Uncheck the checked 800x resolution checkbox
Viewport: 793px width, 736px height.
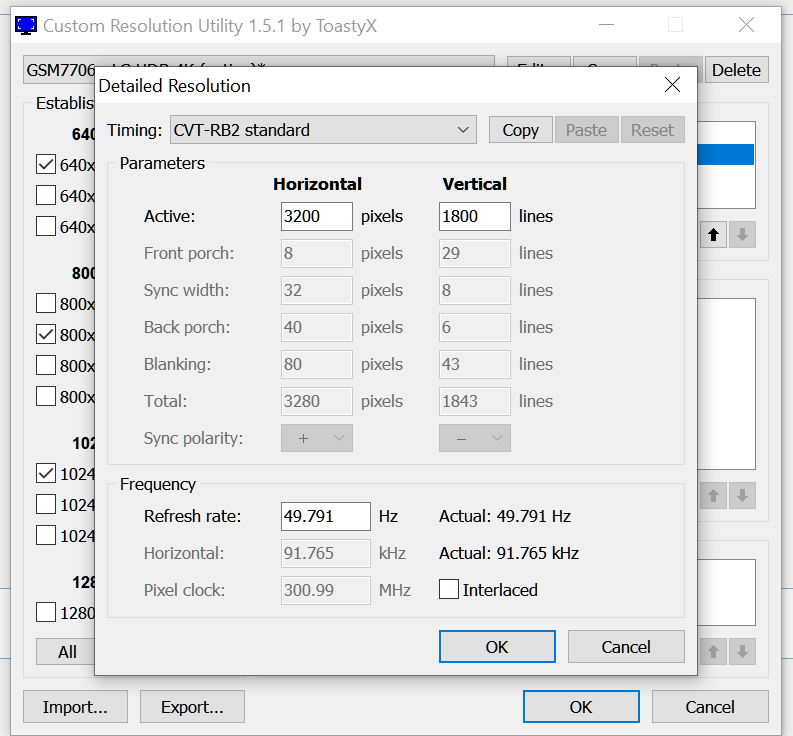46,334
